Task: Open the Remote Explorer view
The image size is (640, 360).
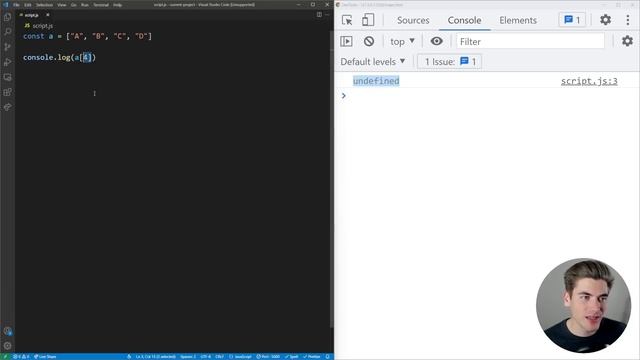Action: coord(7,77)
